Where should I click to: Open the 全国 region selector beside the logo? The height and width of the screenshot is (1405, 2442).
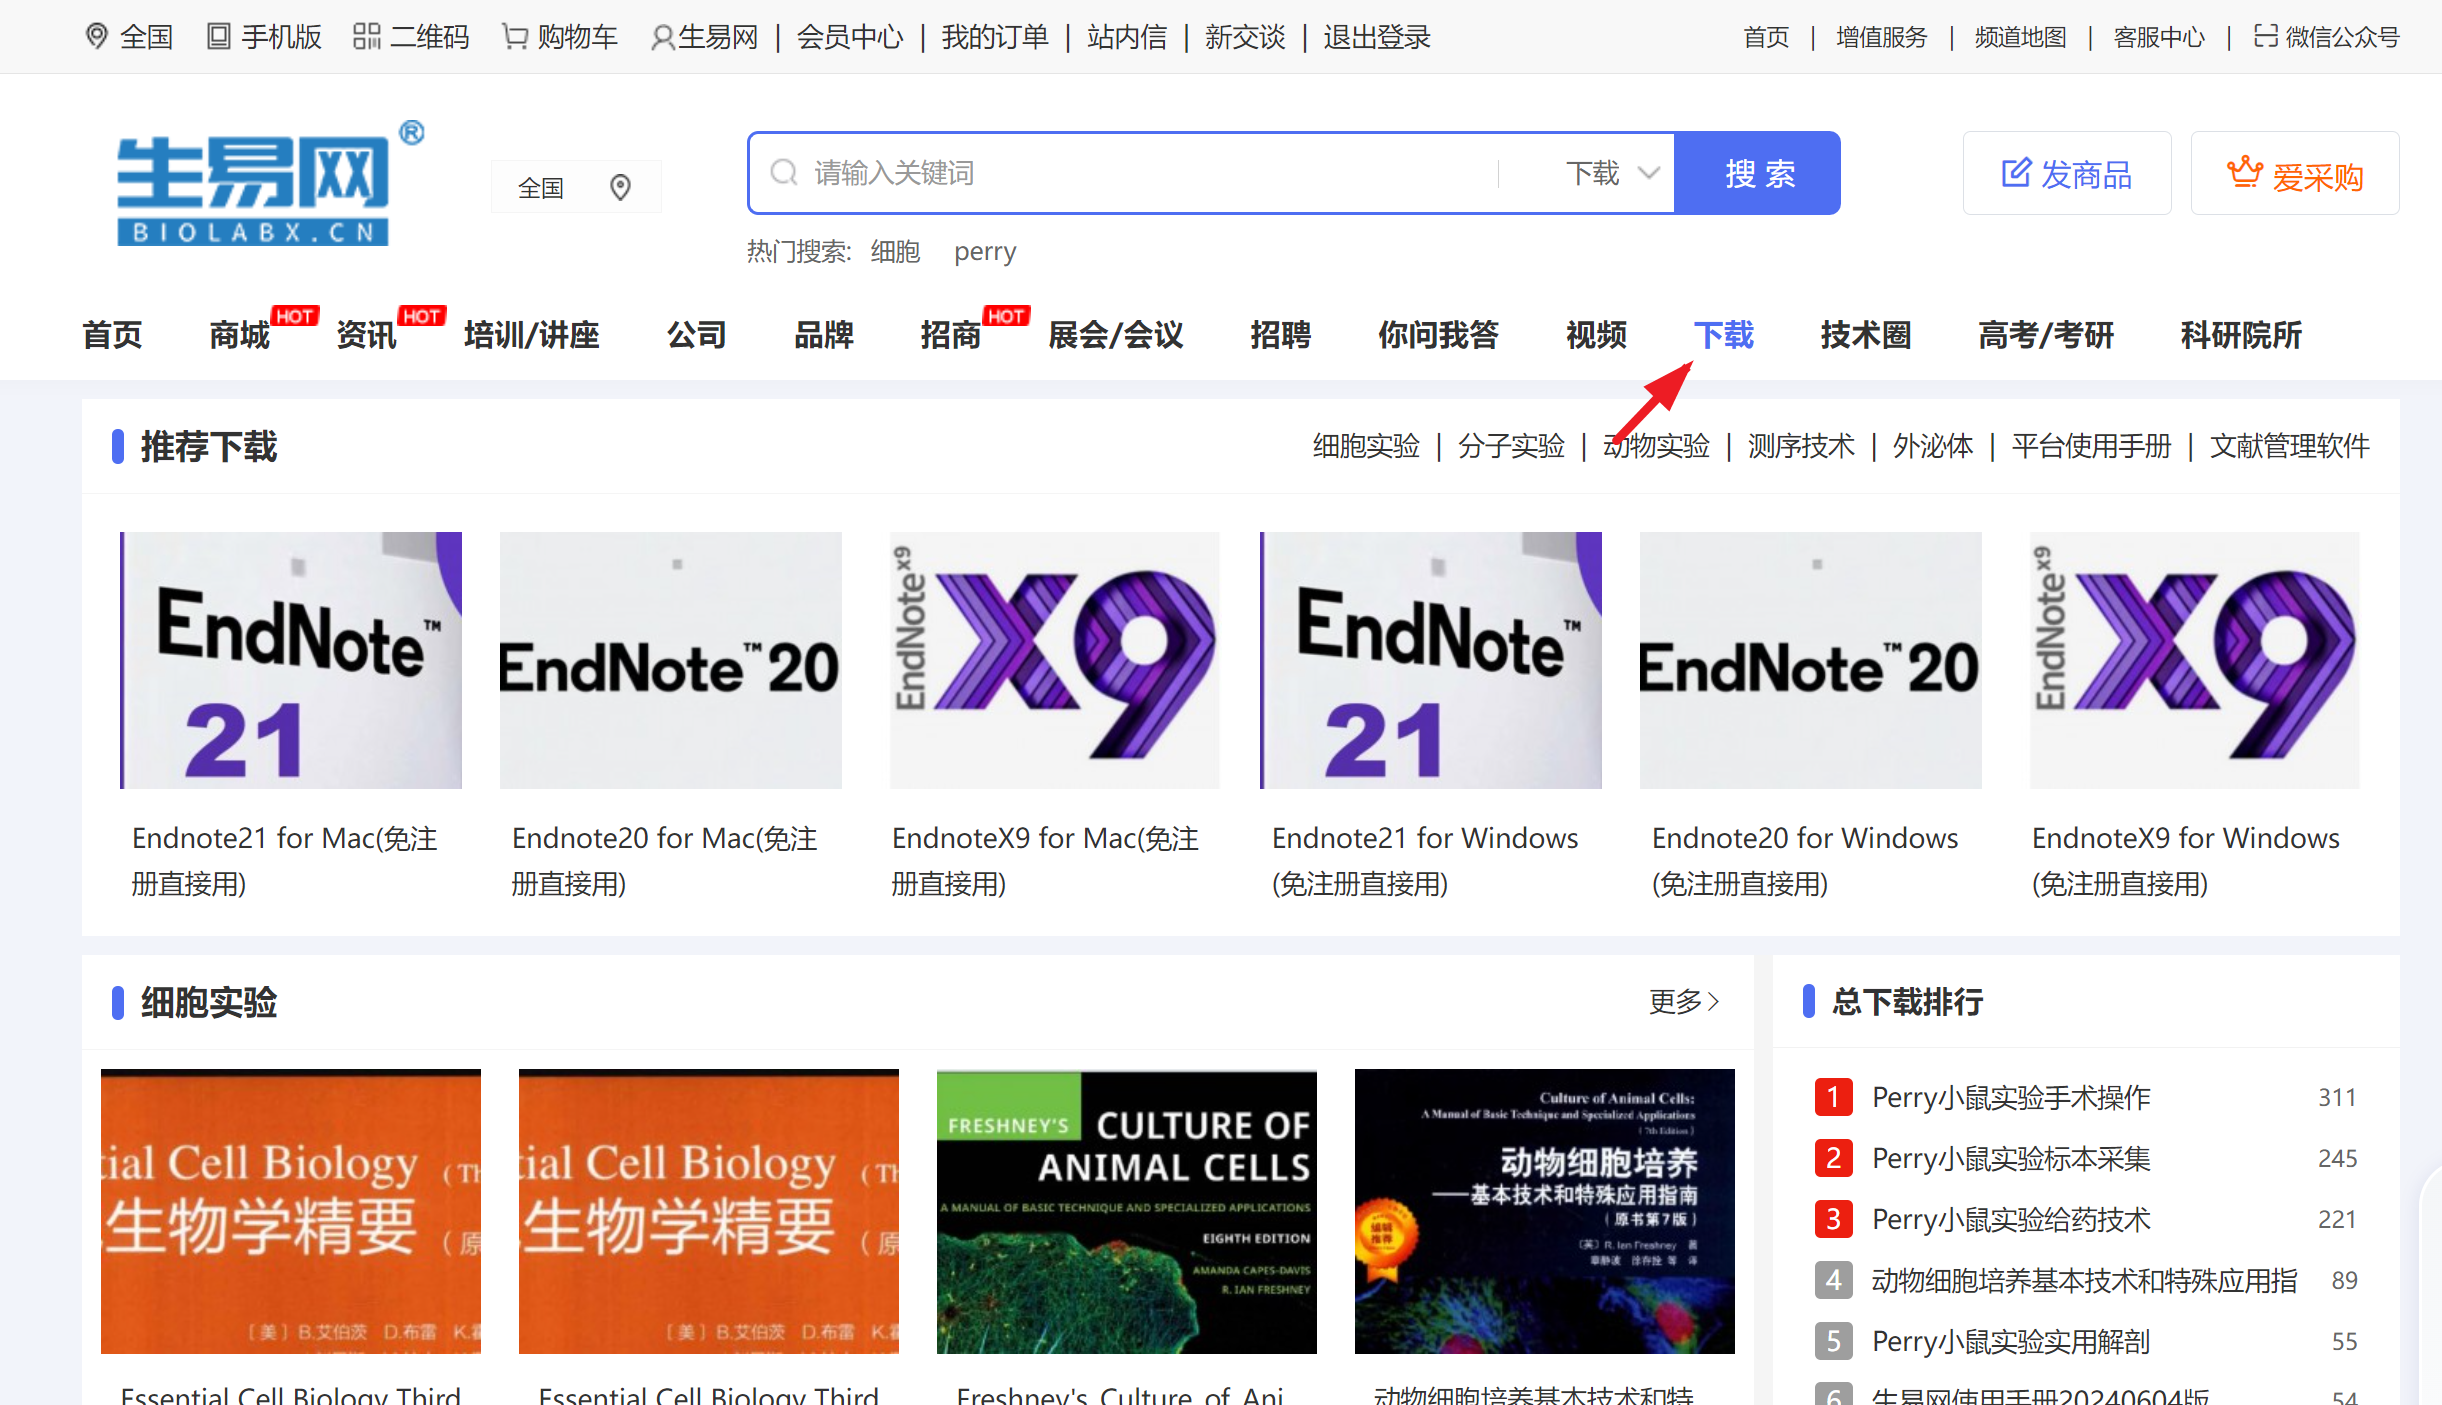[575, 187]
